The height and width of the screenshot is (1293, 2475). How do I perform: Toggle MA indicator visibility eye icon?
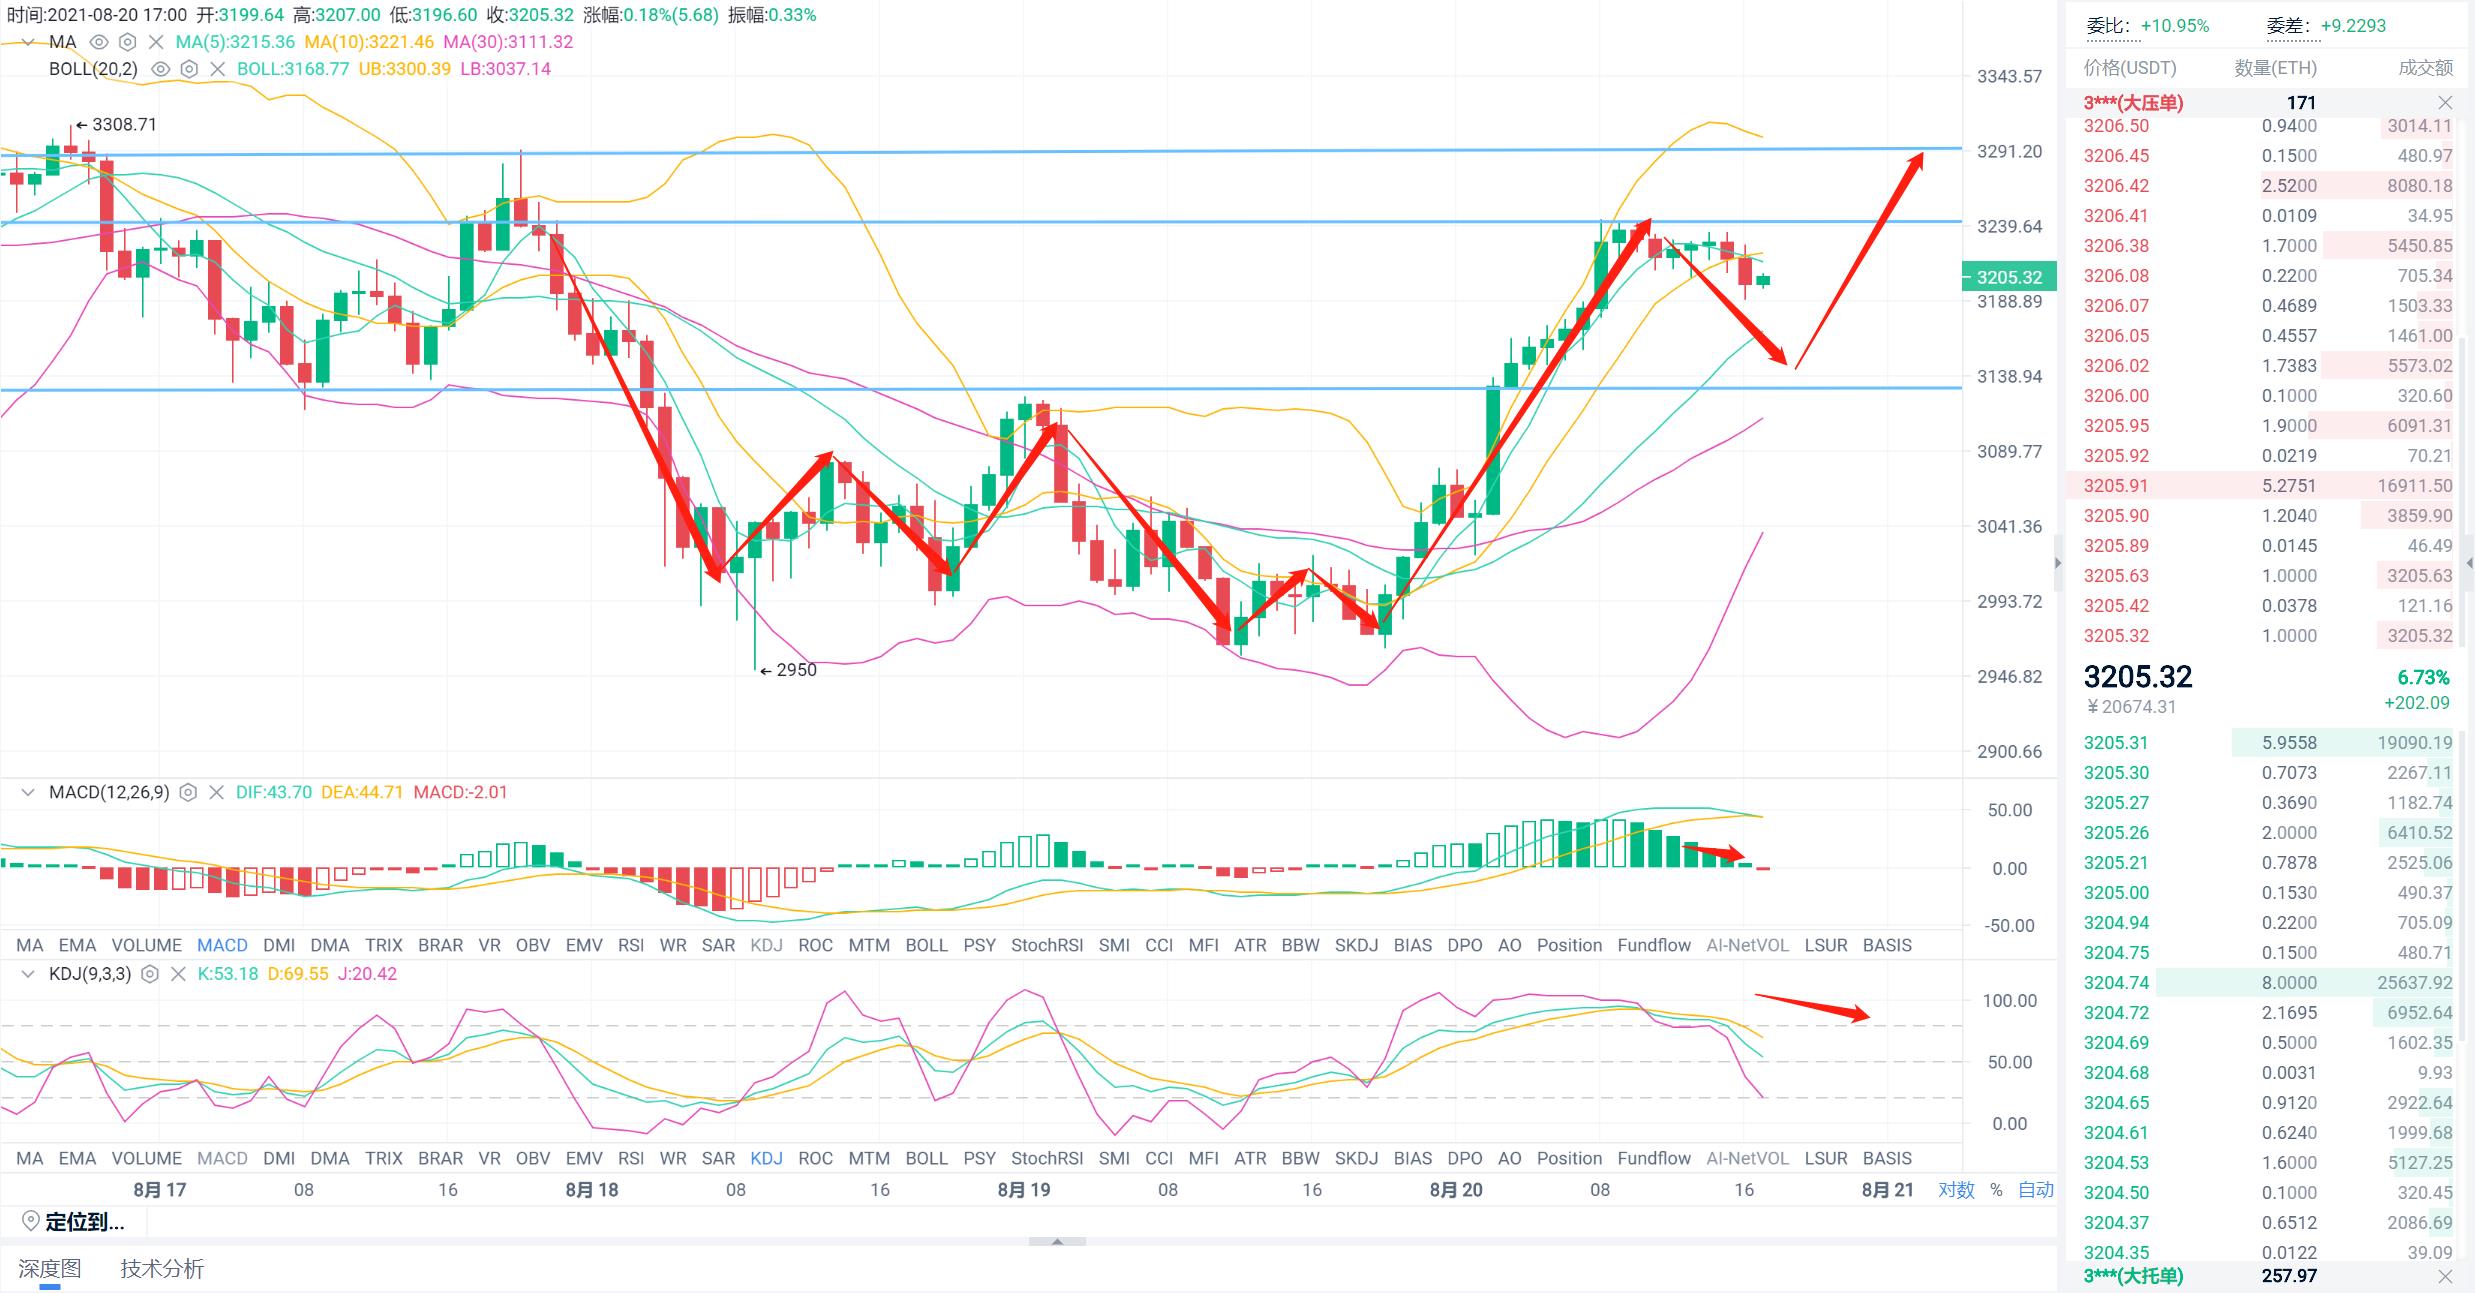[x=99, y=42]
